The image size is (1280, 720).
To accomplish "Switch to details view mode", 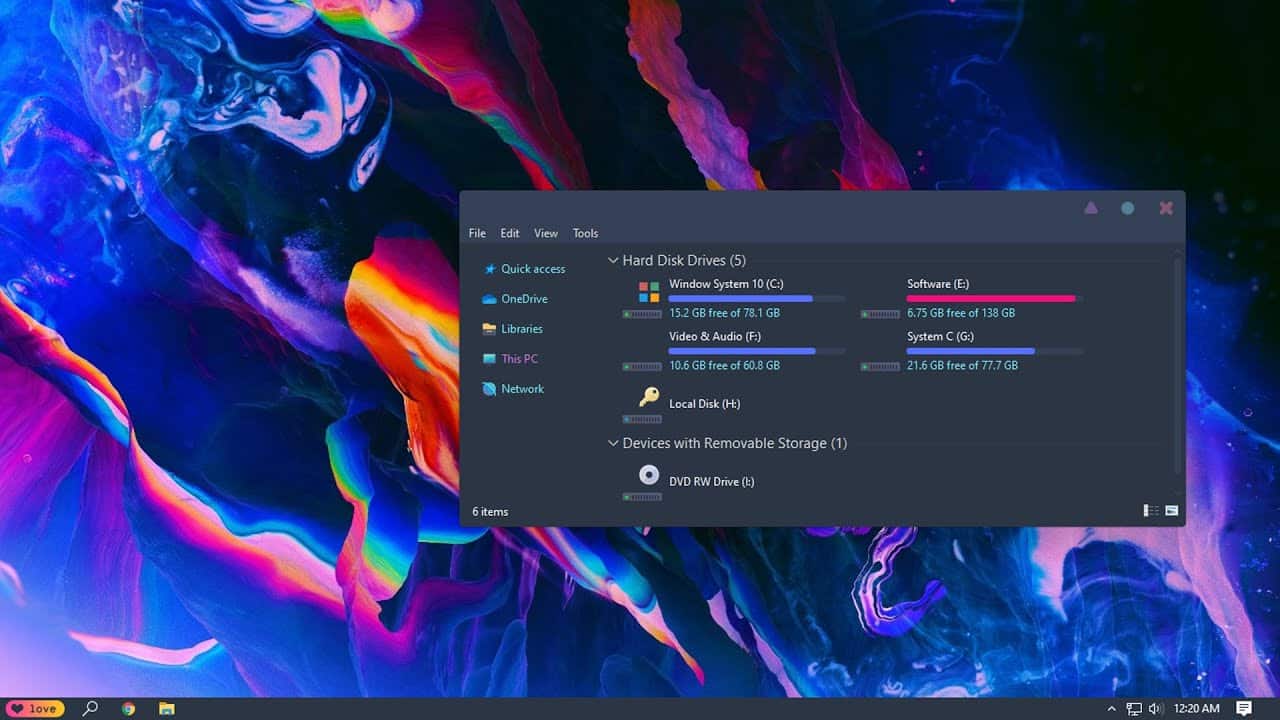I will point(1150,510).
